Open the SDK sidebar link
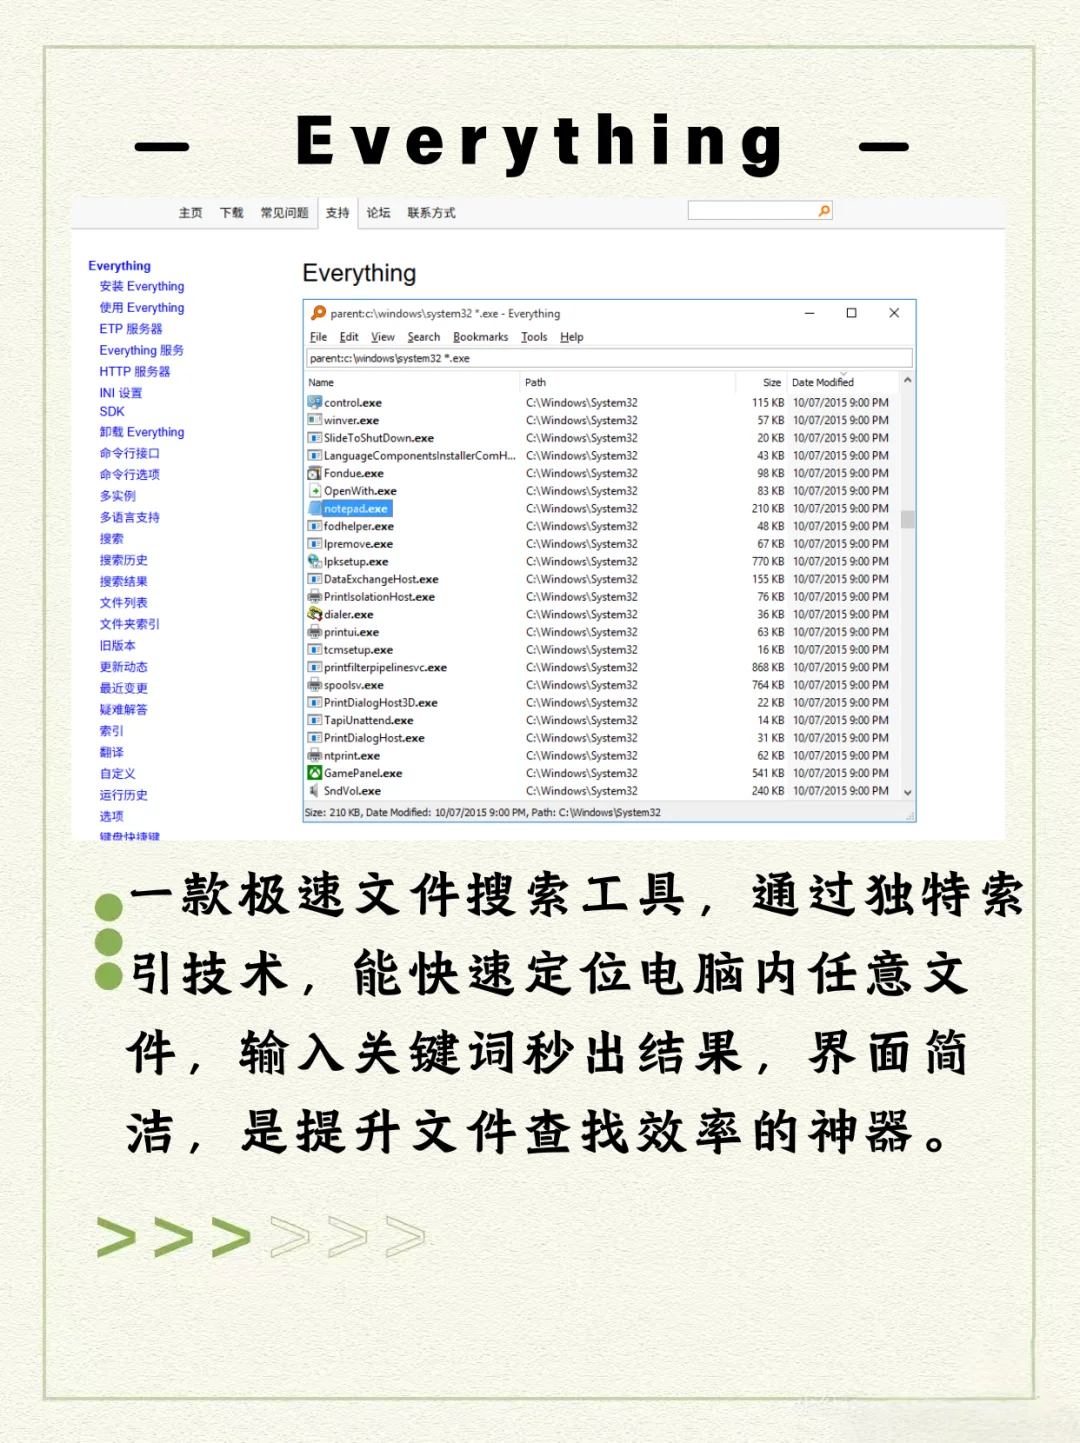The image size is (1080, 1443). click(112, 411)
